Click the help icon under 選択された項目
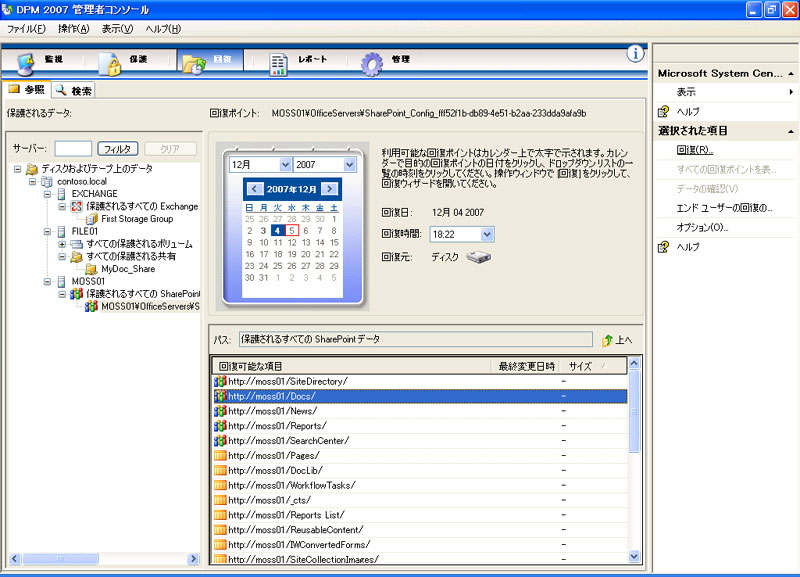The width and height of the screenshot is (800, 577). click(x=663, y=247)
